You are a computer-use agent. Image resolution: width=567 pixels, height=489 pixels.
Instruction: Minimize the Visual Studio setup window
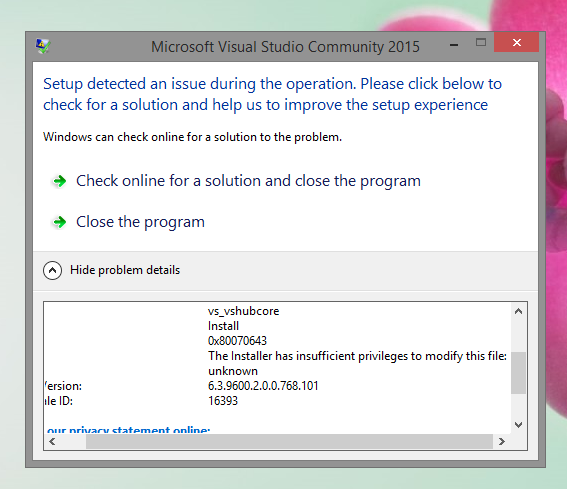click(454, 45)
